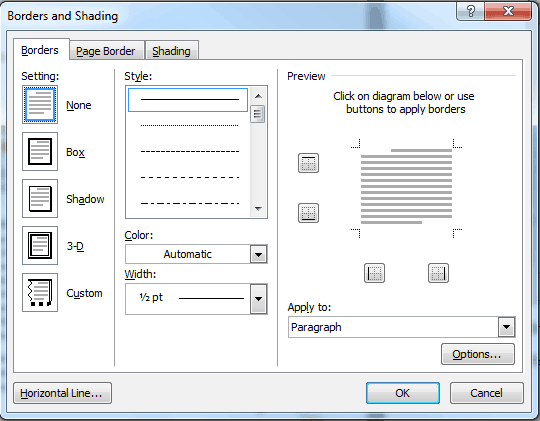
Task: Toggle the top border preview button
Action: (x=308, y=163)
